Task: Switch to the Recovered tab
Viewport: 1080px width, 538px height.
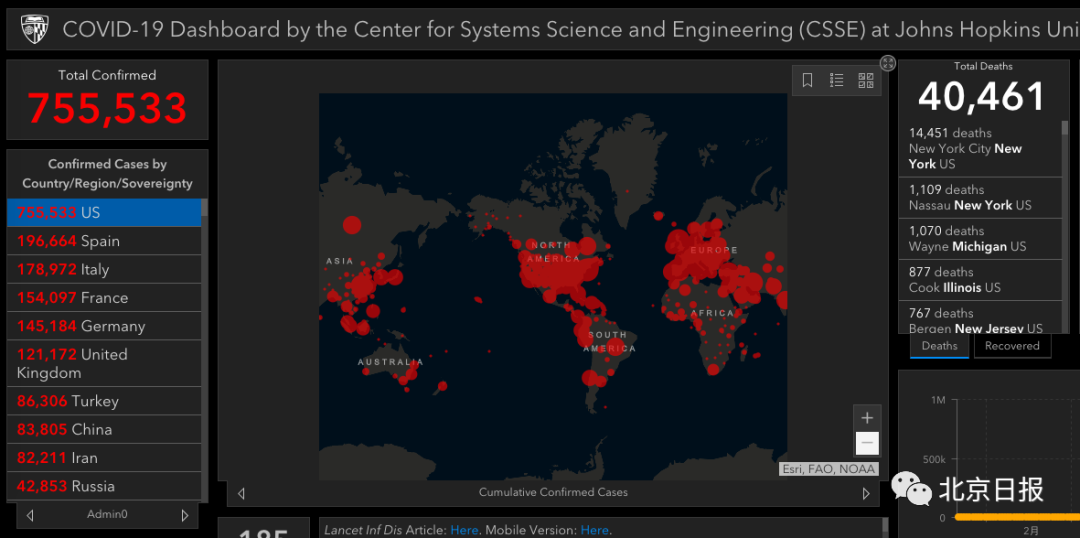Action: point(1012,346)
